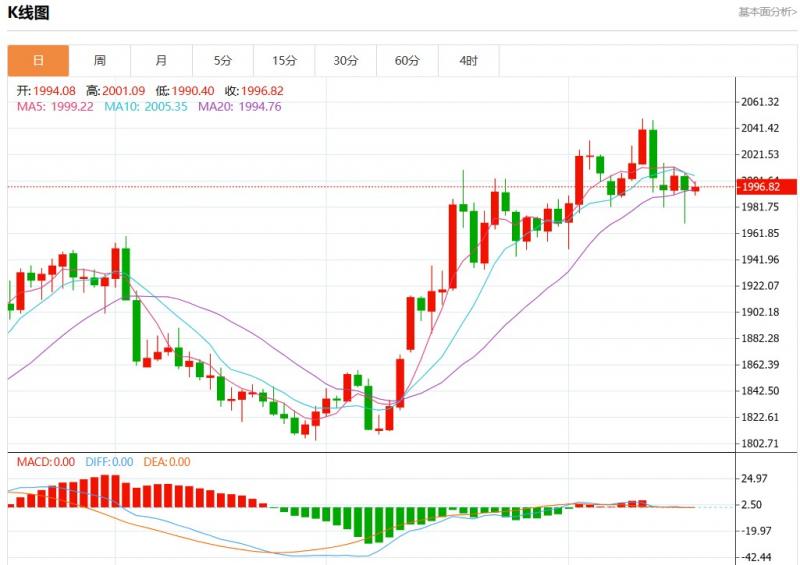The width and height of the screenshot is (800, 565).
Task: Click the 2061.32 price axis label
Action: tap(762, 102)
